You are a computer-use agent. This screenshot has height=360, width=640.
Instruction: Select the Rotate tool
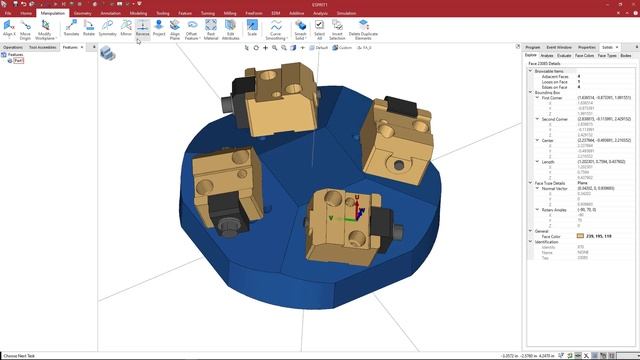[89, 29]
